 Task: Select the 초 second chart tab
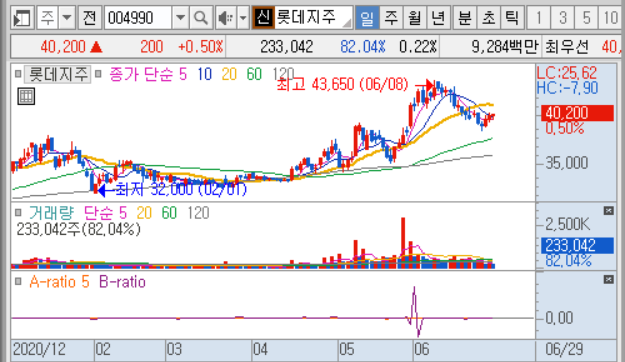(489, 18)
